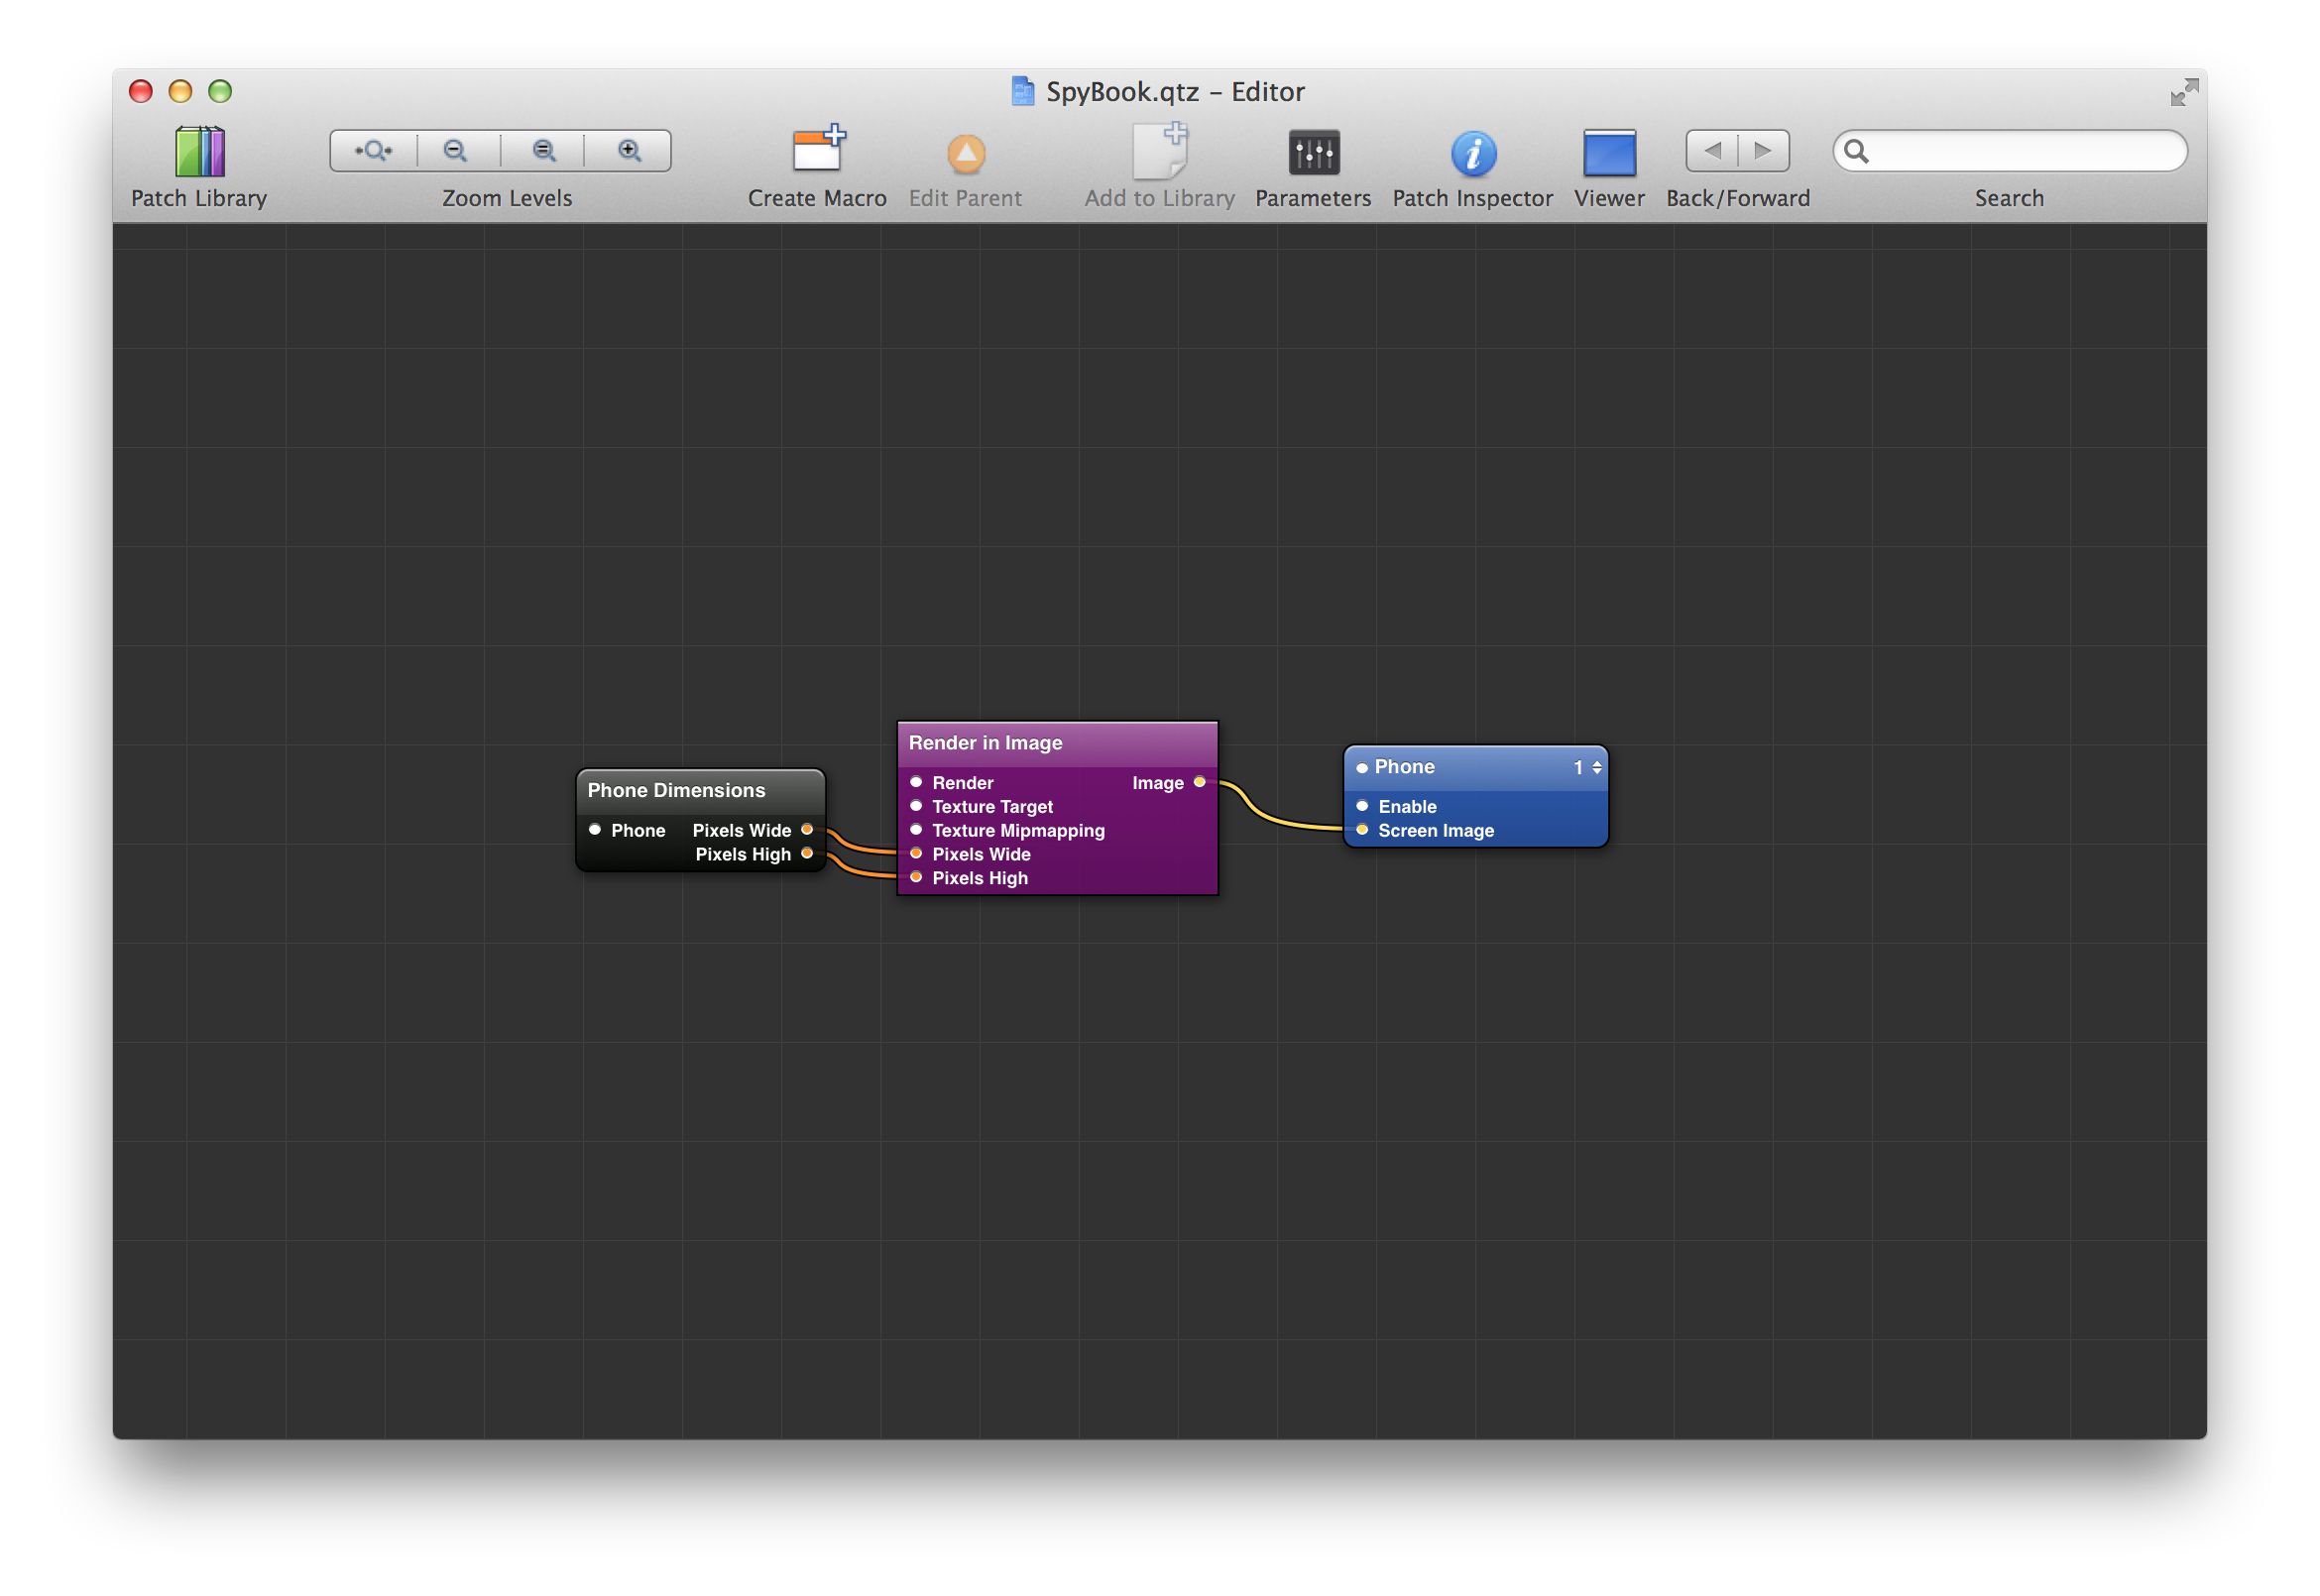Click the full screen arrows icon

point(2184,92)
